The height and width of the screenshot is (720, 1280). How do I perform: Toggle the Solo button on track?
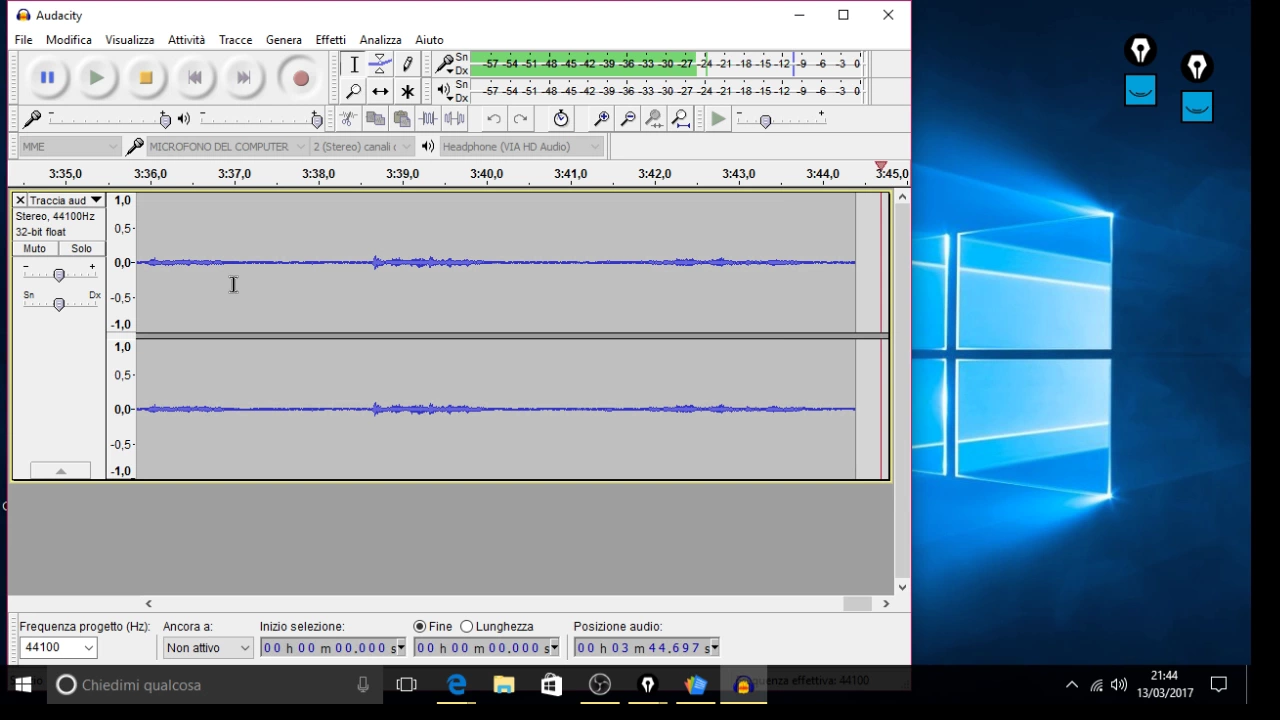82,248
